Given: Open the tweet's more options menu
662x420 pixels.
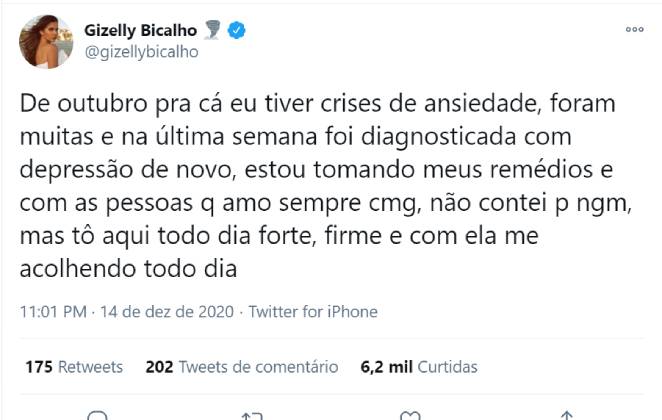Looking at the screenshot, I should [634, 30].
